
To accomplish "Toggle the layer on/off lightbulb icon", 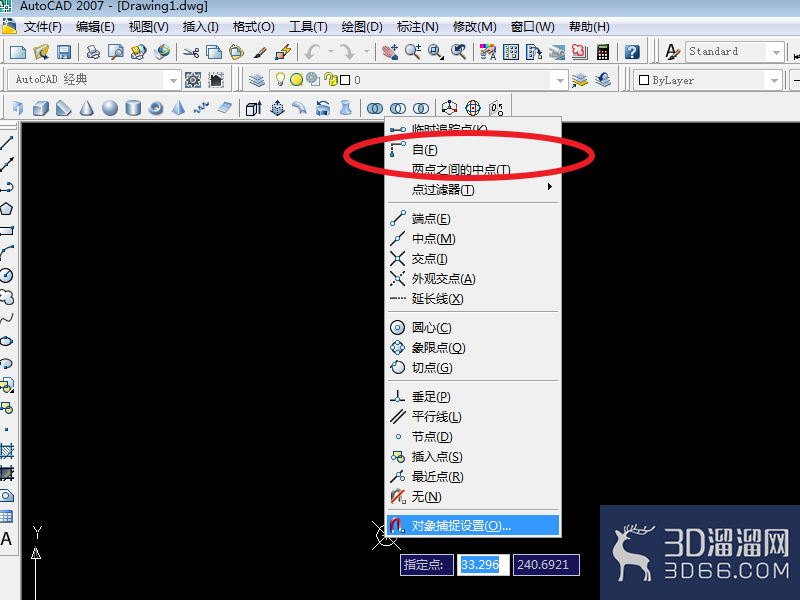I will click(x=280, y=79).
